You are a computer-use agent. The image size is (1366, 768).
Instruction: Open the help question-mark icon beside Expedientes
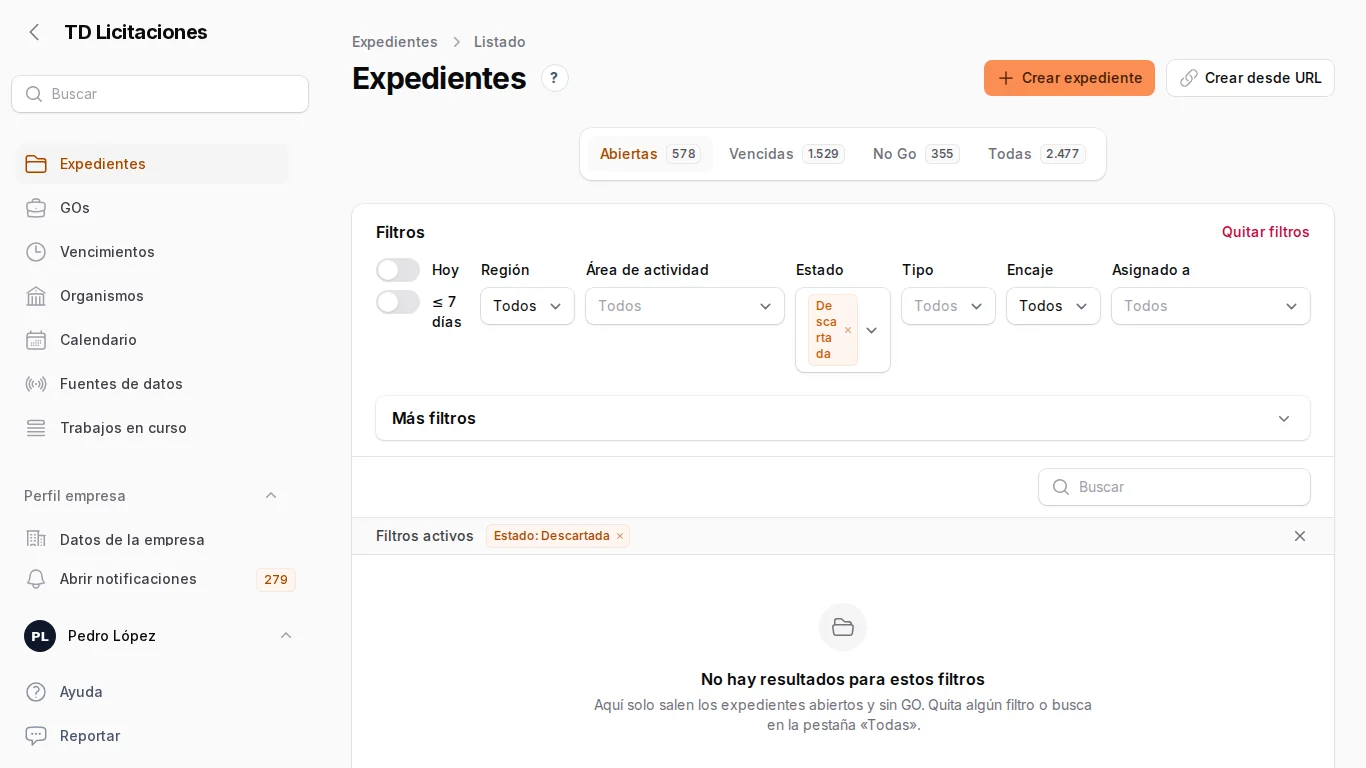[x=554, y=78]
